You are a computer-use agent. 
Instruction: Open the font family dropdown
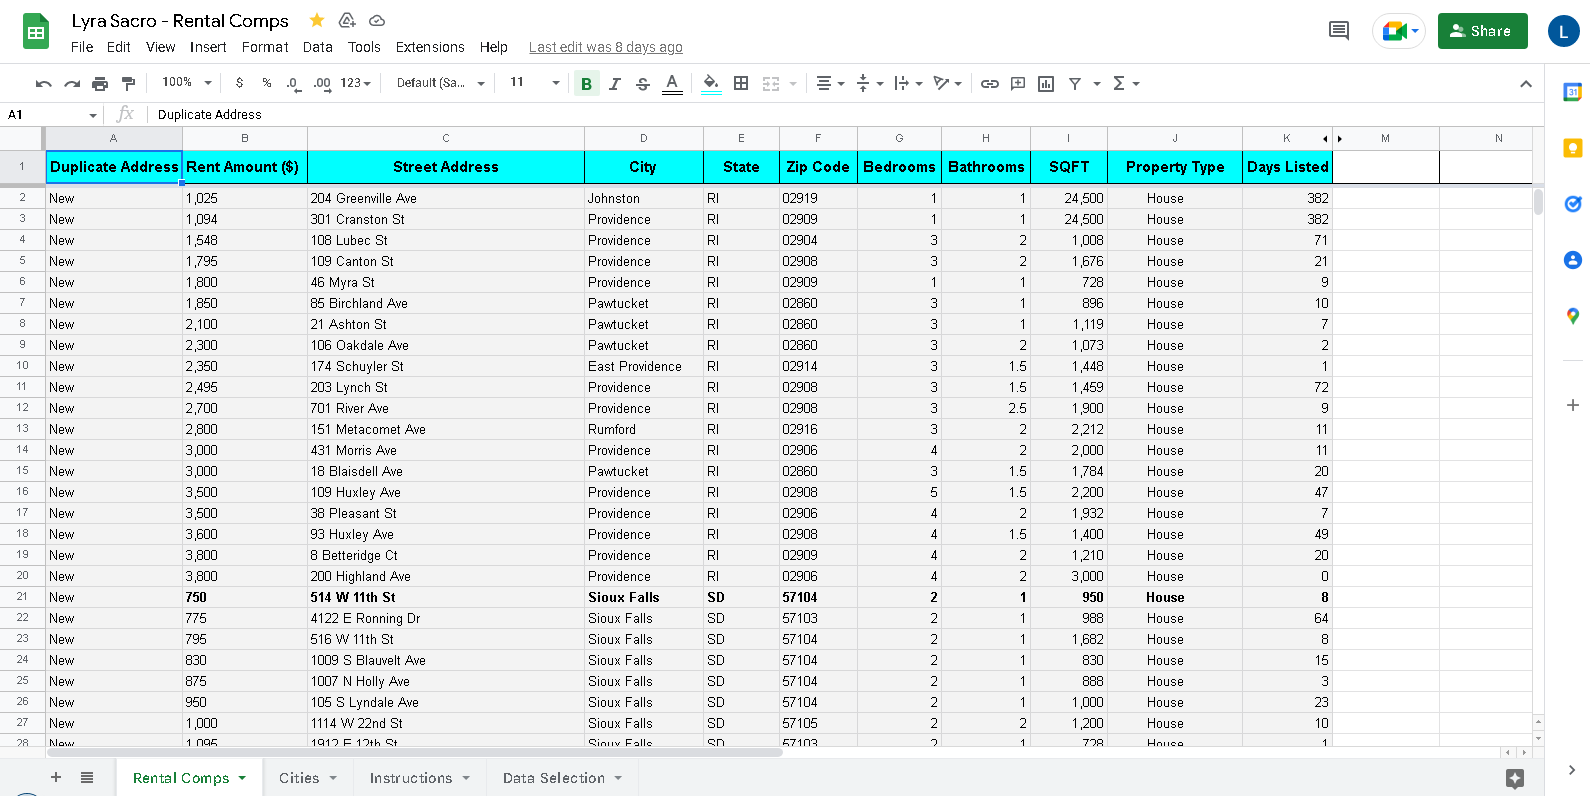coord(440,83)
